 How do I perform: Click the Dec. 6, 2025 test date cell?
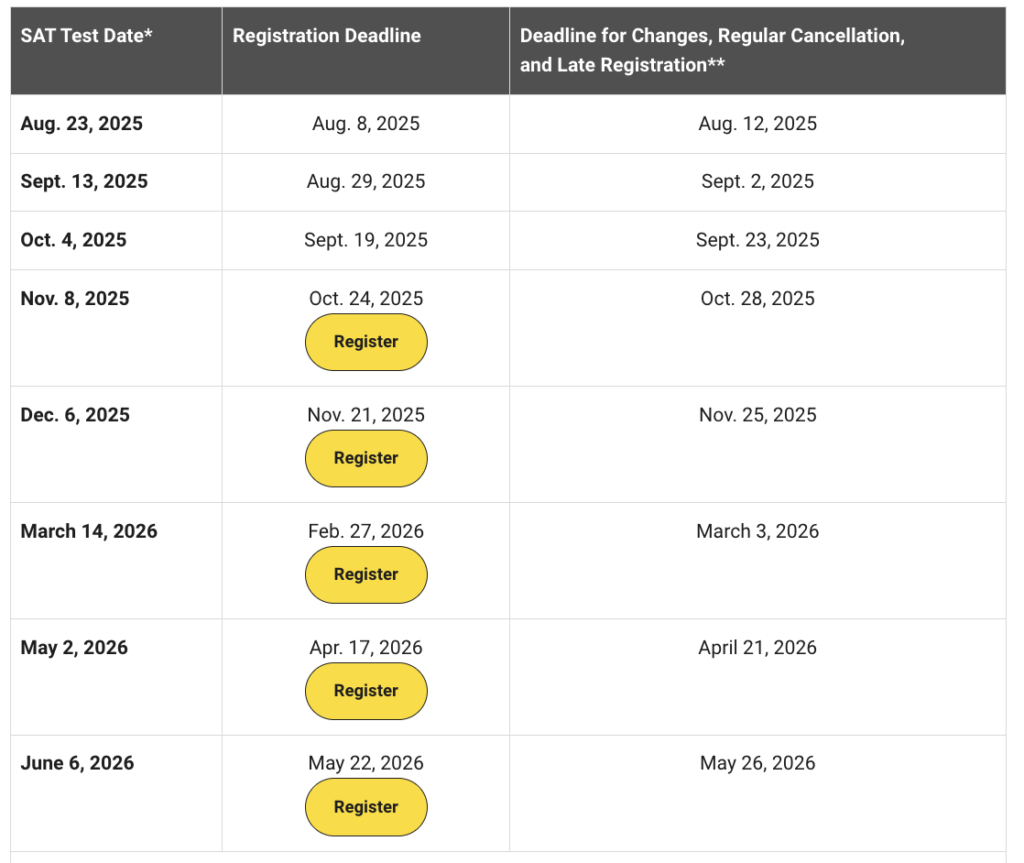tap(75, 415)
